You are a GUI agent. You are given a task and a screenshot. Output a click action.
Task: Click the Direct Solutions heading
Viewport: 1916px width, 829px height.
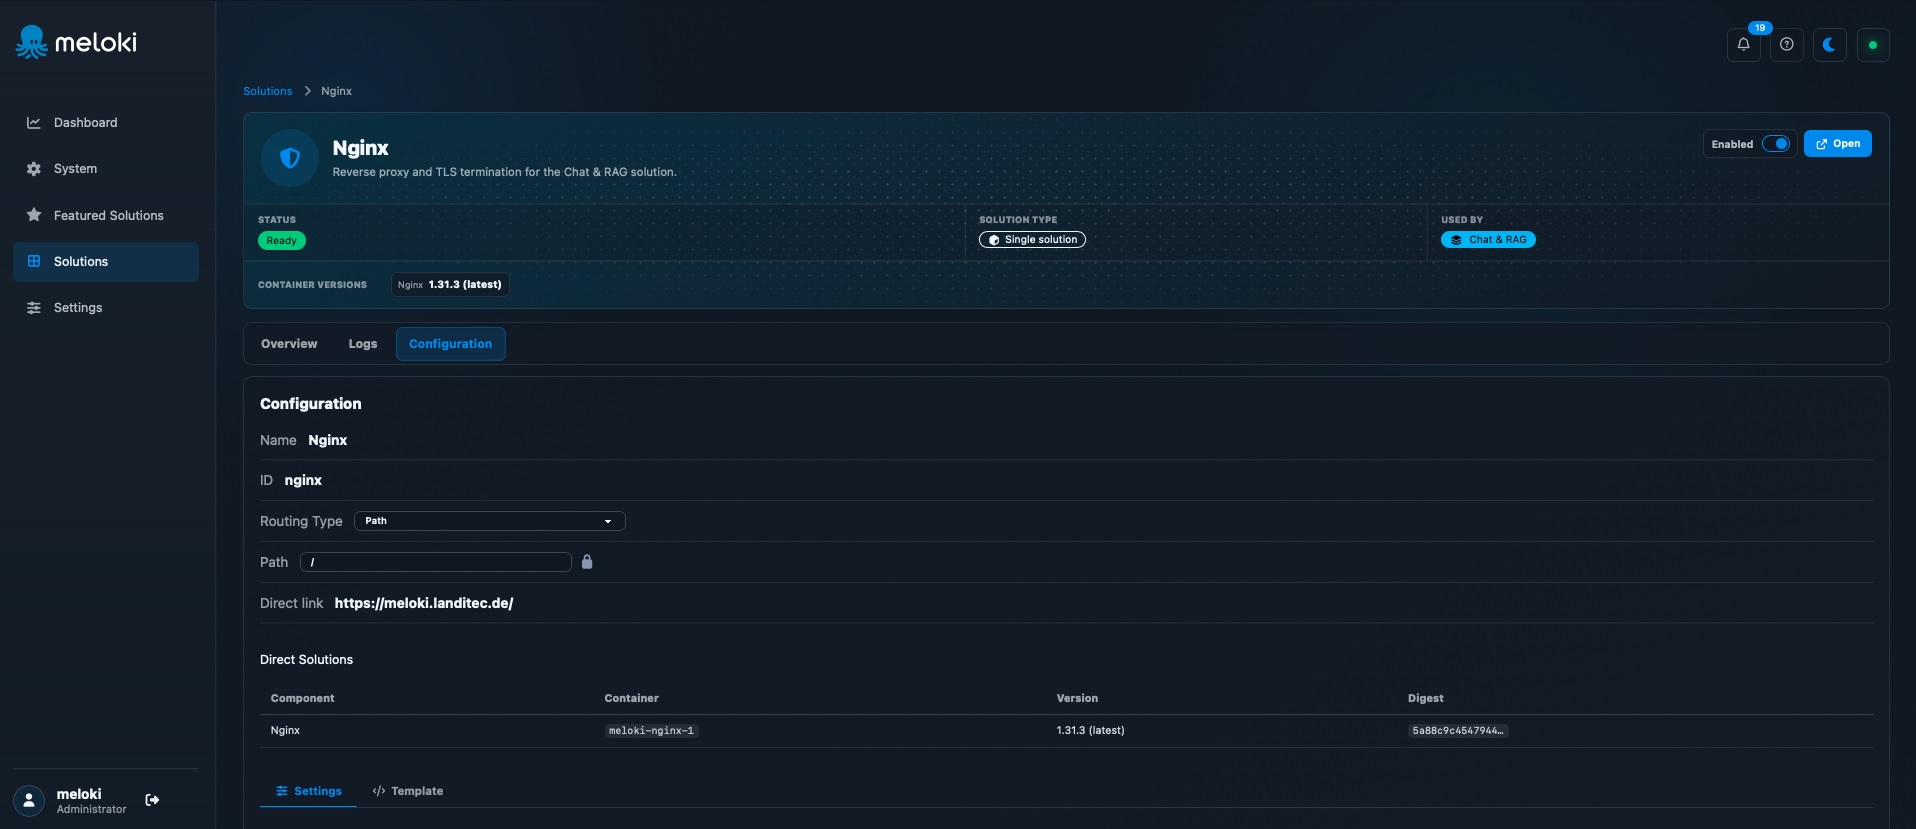(x=306, y=660)
